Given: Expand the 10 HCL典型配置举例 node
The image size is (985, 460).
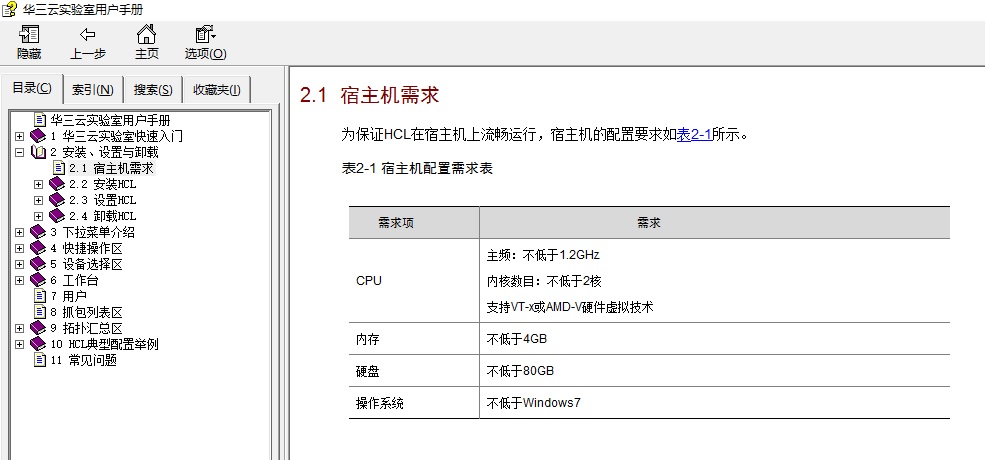Looking at the screenshot, I should click(x=19, y=344).
